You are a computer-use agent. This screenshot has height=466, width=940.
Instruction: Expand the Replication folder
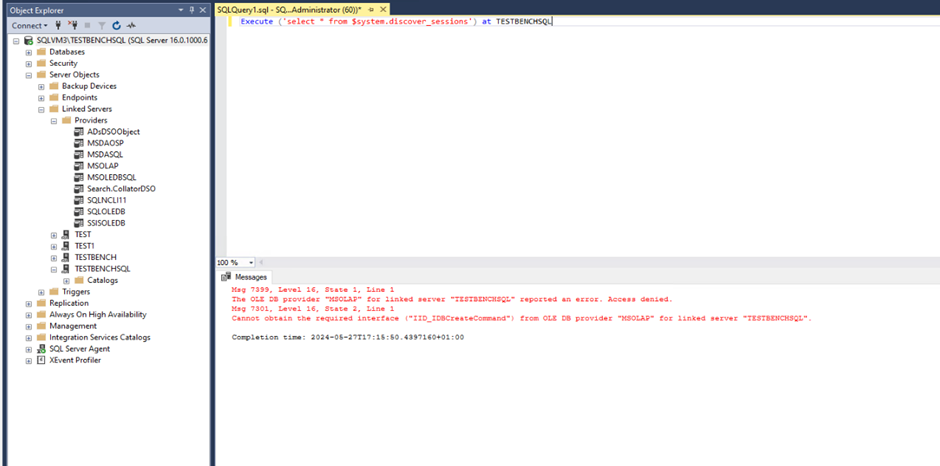(28, 303)
